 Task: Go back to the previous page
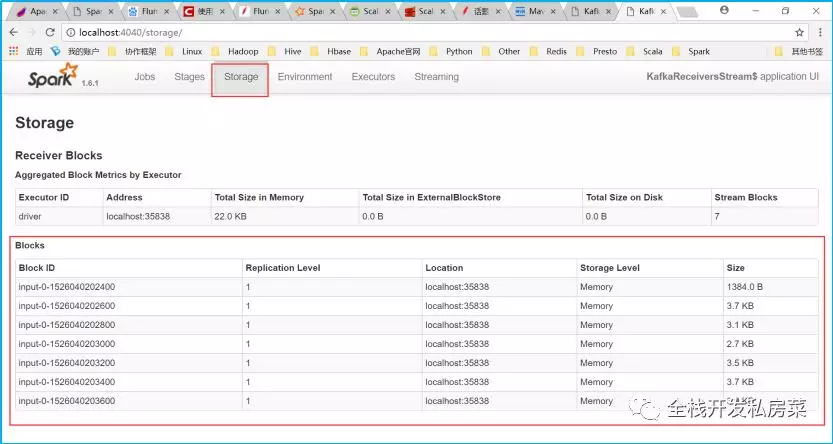click(x=14, y=32)
